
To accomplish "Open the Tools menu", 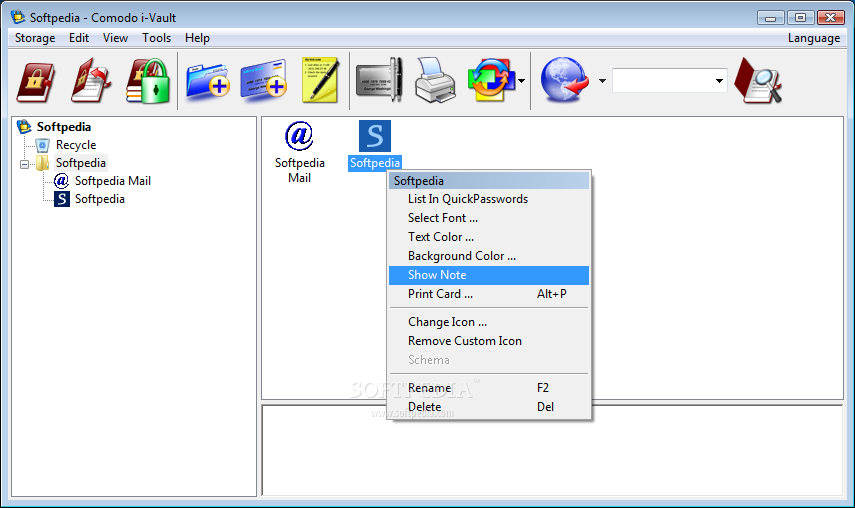I will [156, 38].
